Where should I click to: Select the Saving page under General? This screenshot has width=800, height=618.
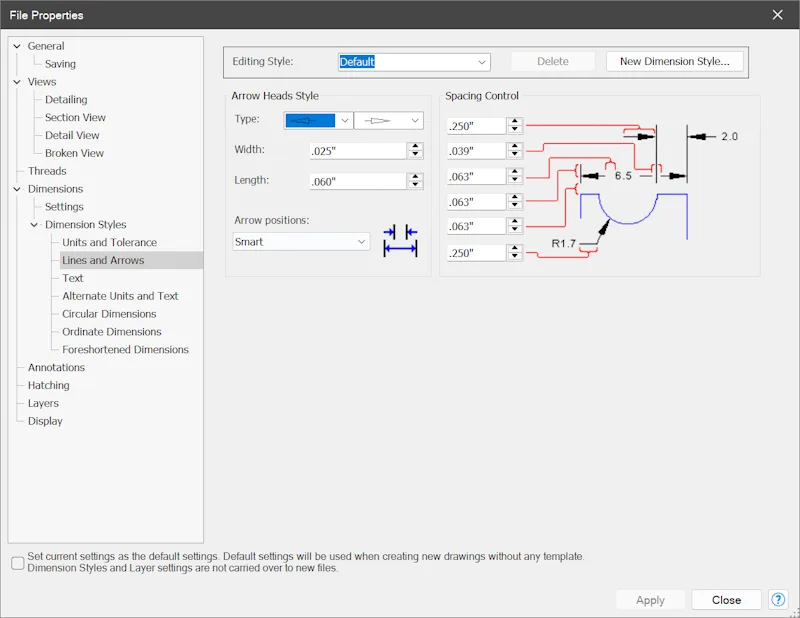[60, 64]
